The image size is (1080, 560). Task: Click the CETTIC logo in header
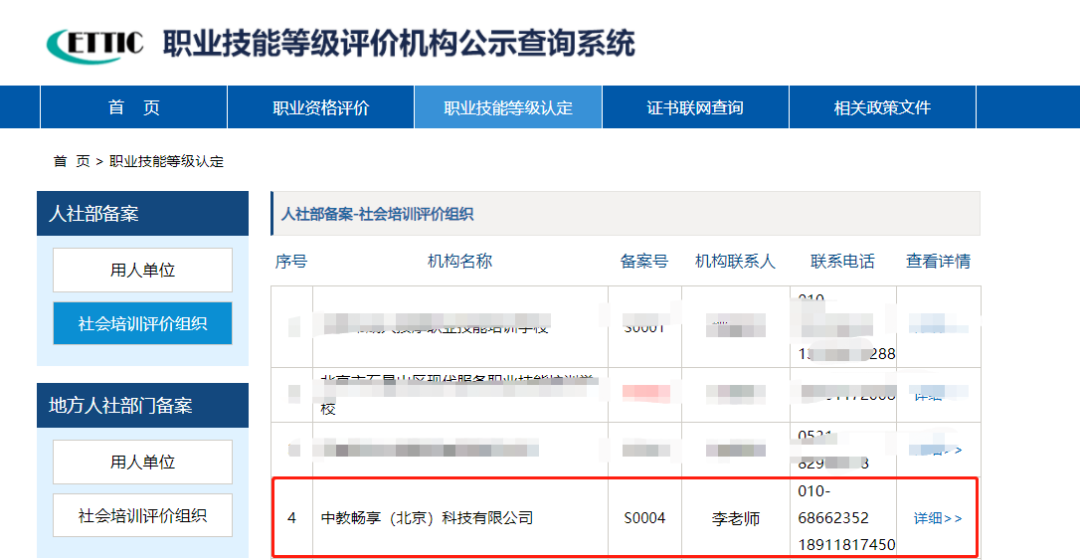pyautogui.click(x=96, y=43)
